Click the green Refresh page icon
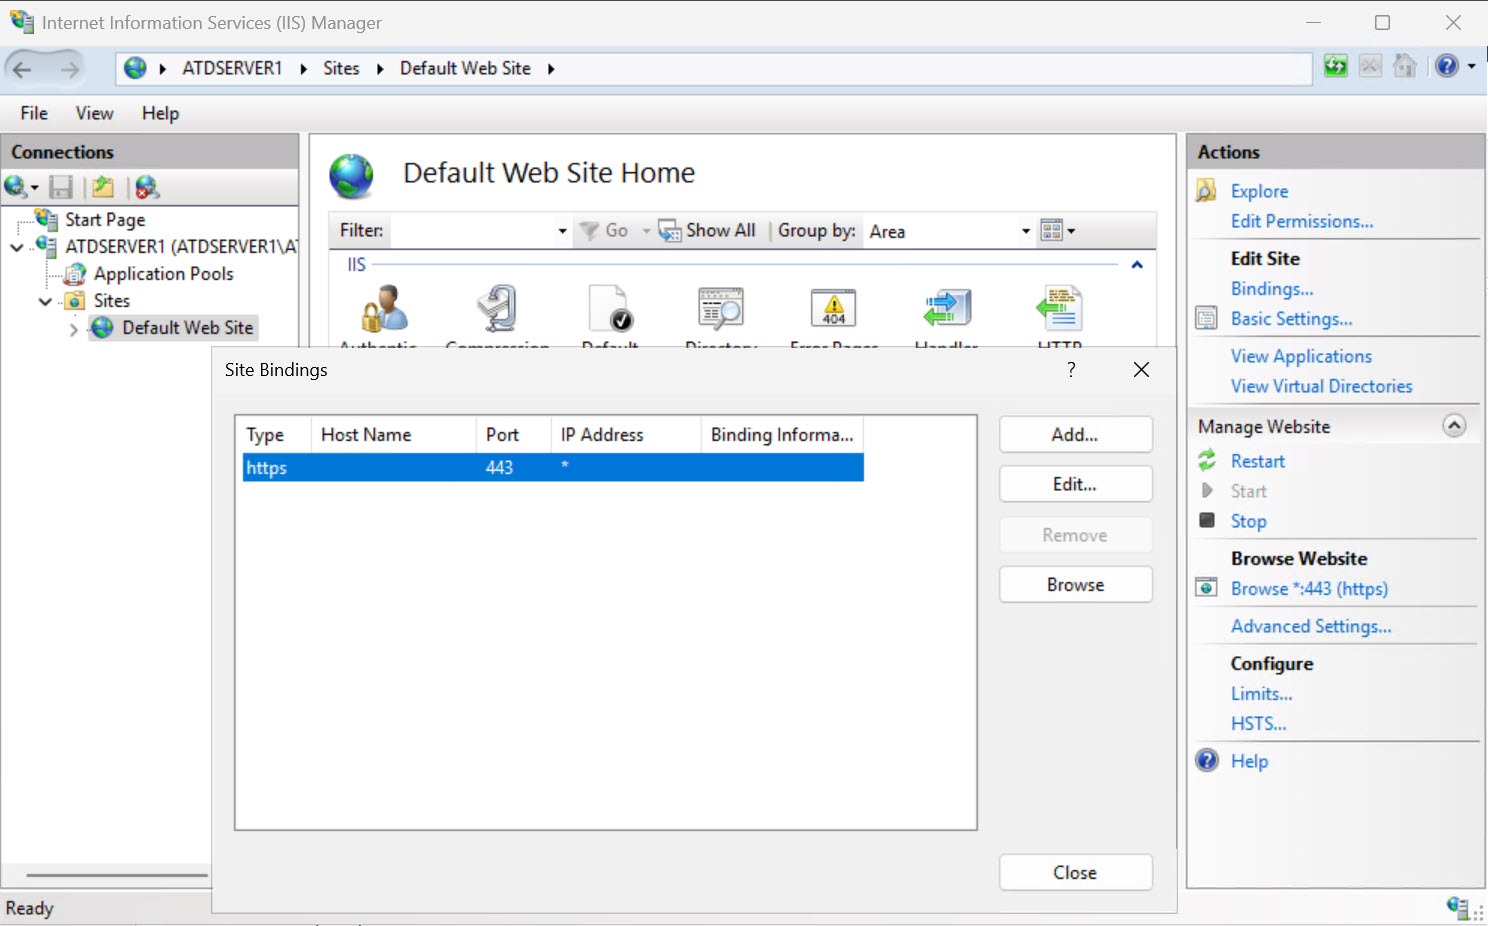This screenshot has width=1488, height=926. pos(1336,67)
